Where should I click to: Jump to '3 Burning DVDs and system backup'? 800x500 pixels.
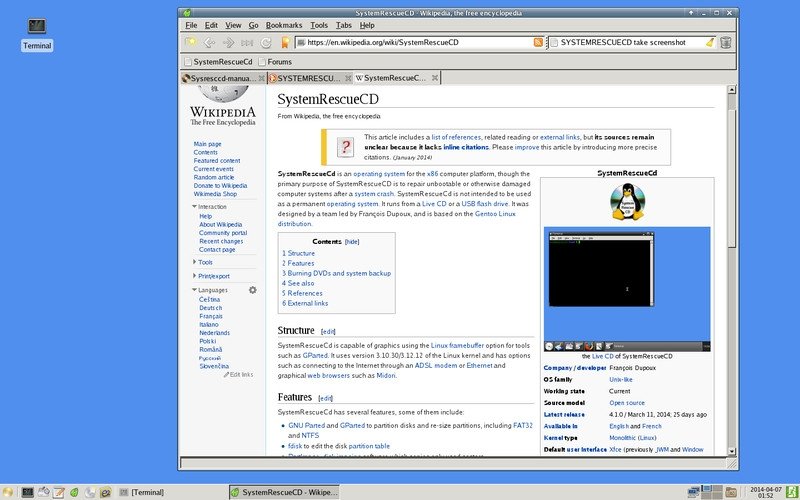(337, 273)
